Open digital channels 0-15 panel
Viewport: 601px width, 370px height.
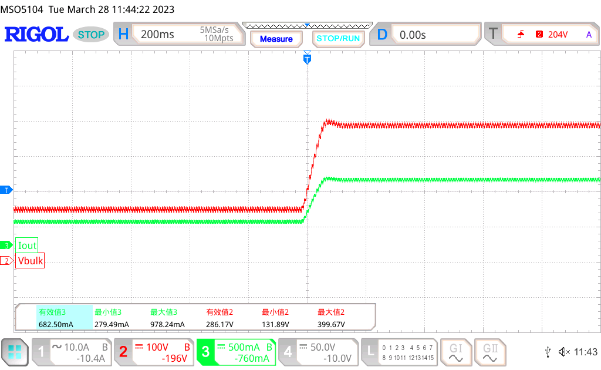pyautogui.click(x=408, y=352)
